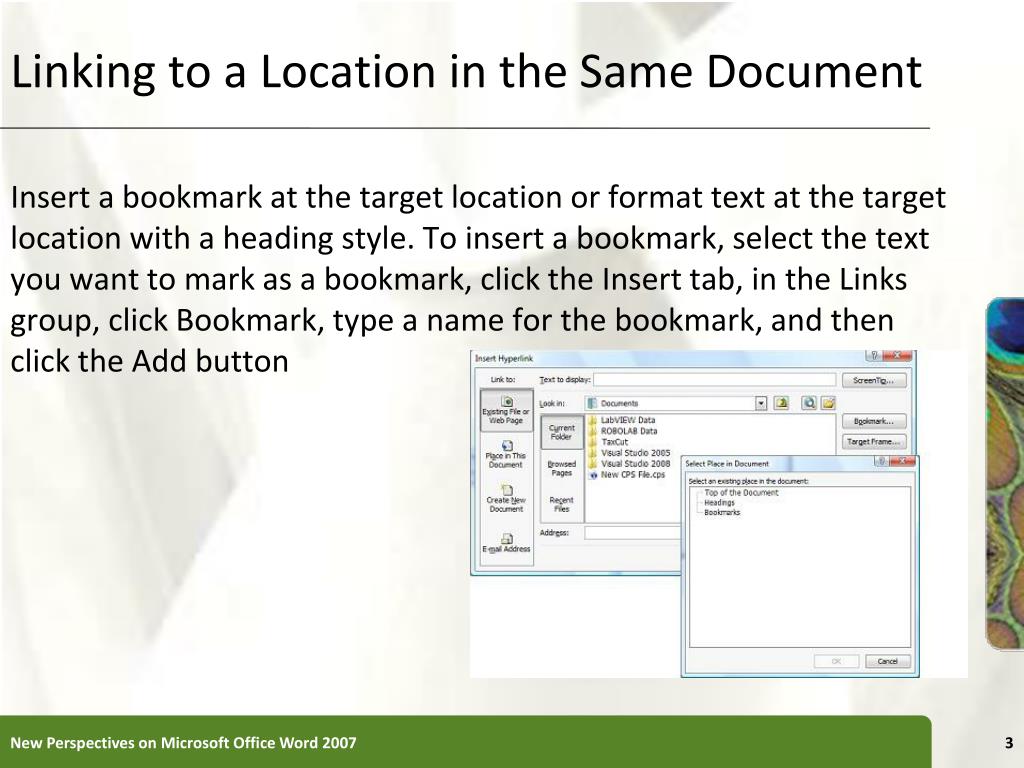Select the TaxCut folder
This screenshot has width=1024, height=768.
(609, 442)
